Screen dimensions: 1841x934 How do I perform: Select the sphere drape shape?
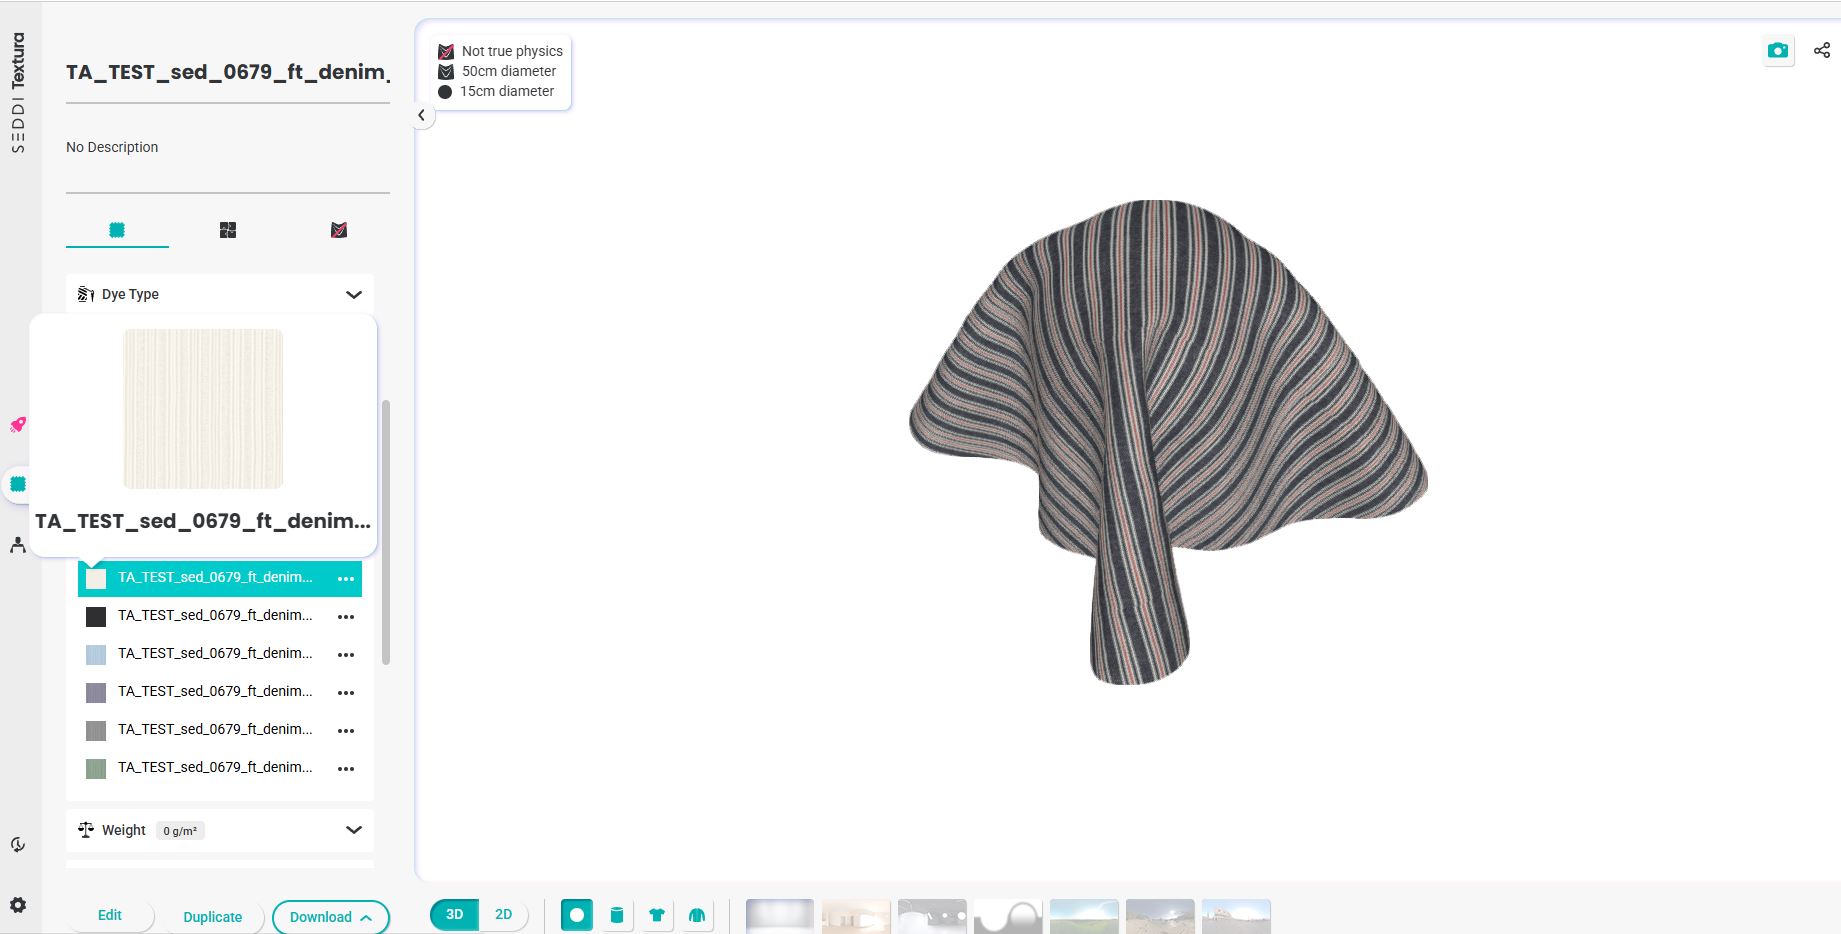[x=577, y=915]
